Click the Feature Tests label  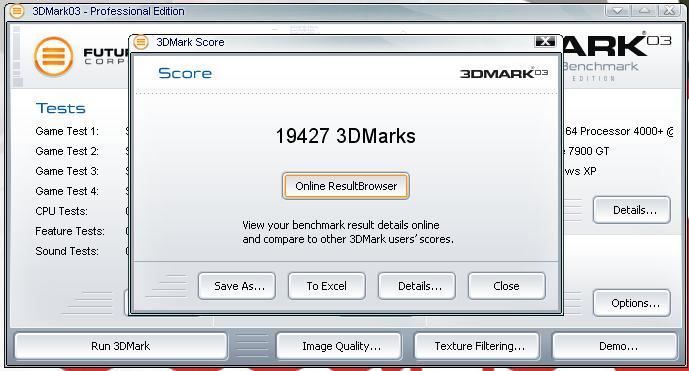click(70, 231)
